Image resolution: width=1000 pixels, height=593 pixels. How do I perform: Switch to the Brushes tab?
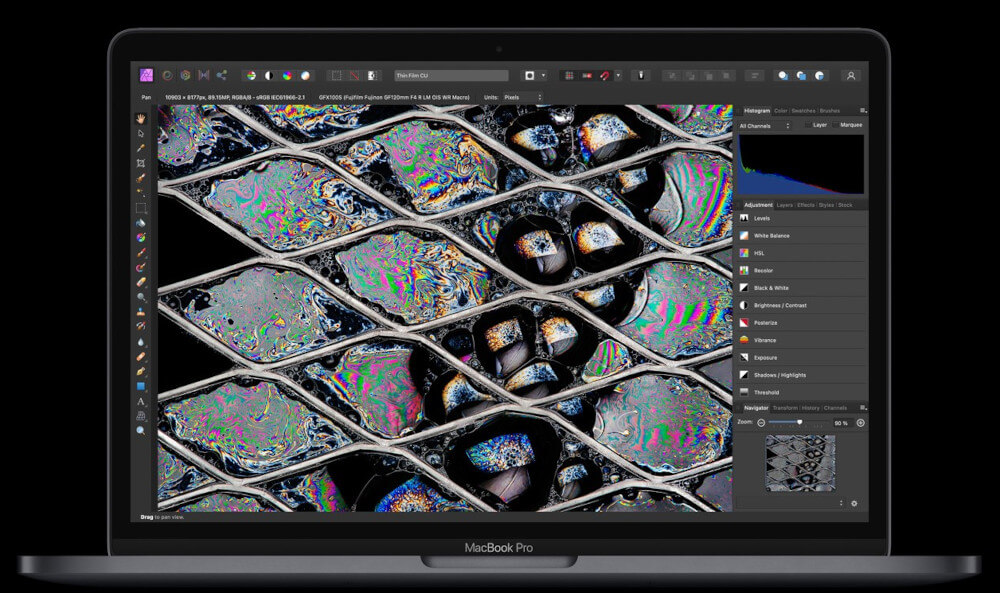click(x=830, y=111)
